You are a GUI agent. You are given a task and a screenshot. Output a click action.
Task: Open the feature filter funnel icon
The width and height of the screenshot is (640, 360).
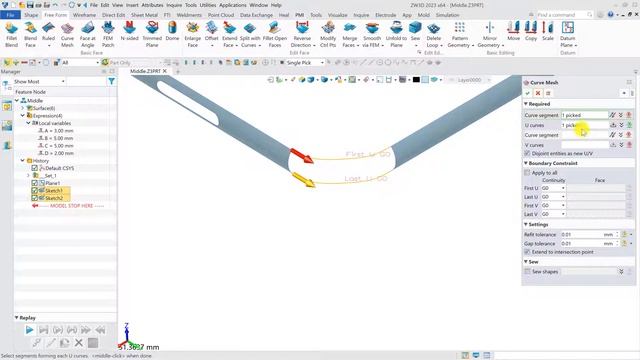(111, 82)
